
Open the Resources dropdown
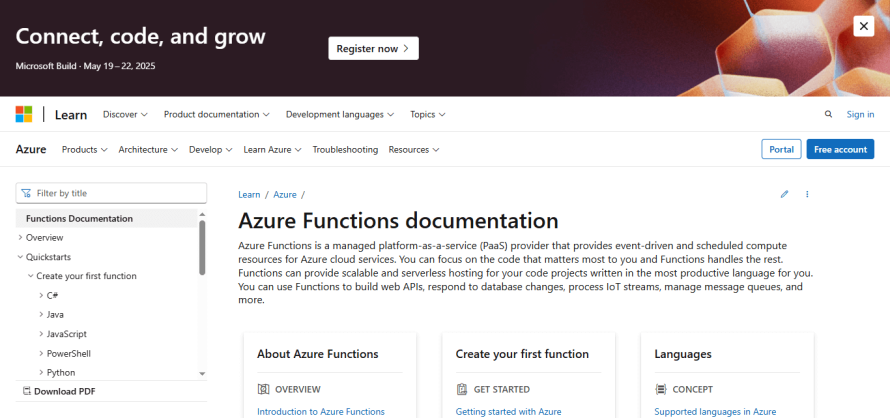pos(414,149)
